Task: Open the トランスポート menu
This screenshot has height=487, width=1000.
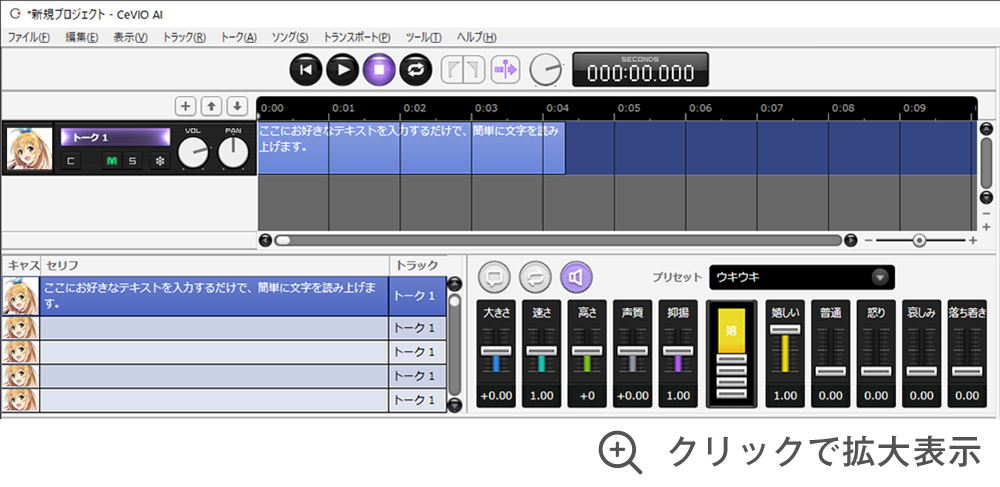Action: tap(357, 37)
